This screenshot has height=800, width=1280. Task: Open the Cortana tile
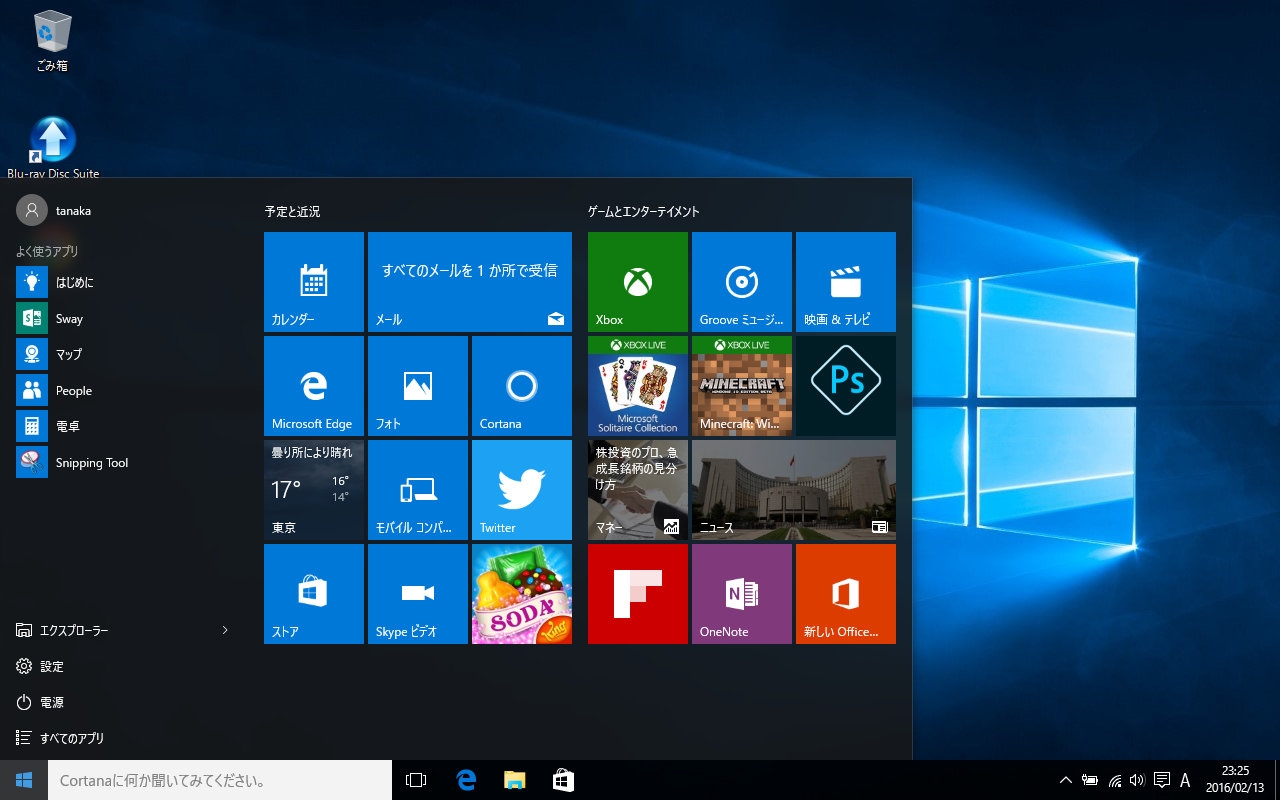522,386
